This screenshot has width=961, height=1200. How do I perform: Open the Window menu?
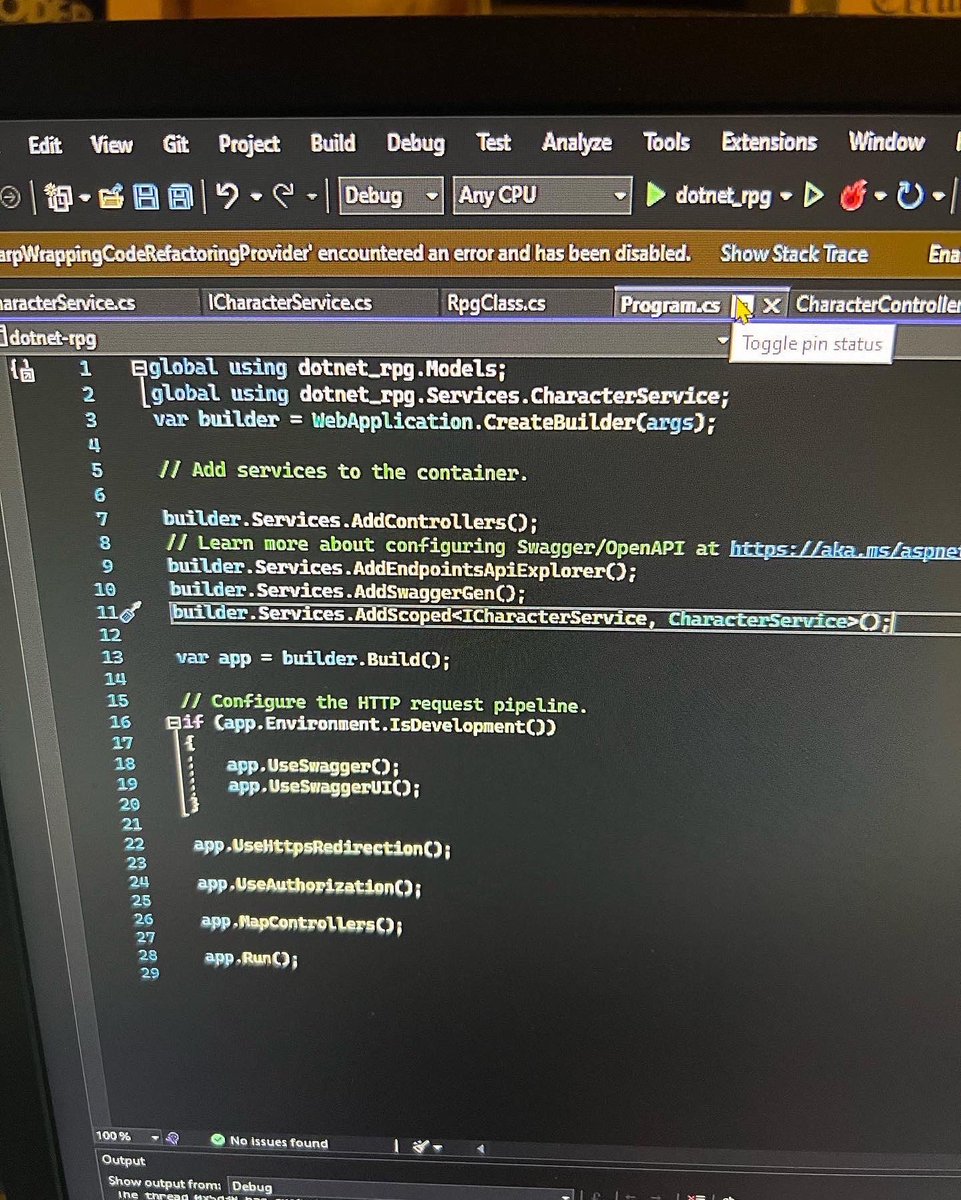(x=886, y=141)
